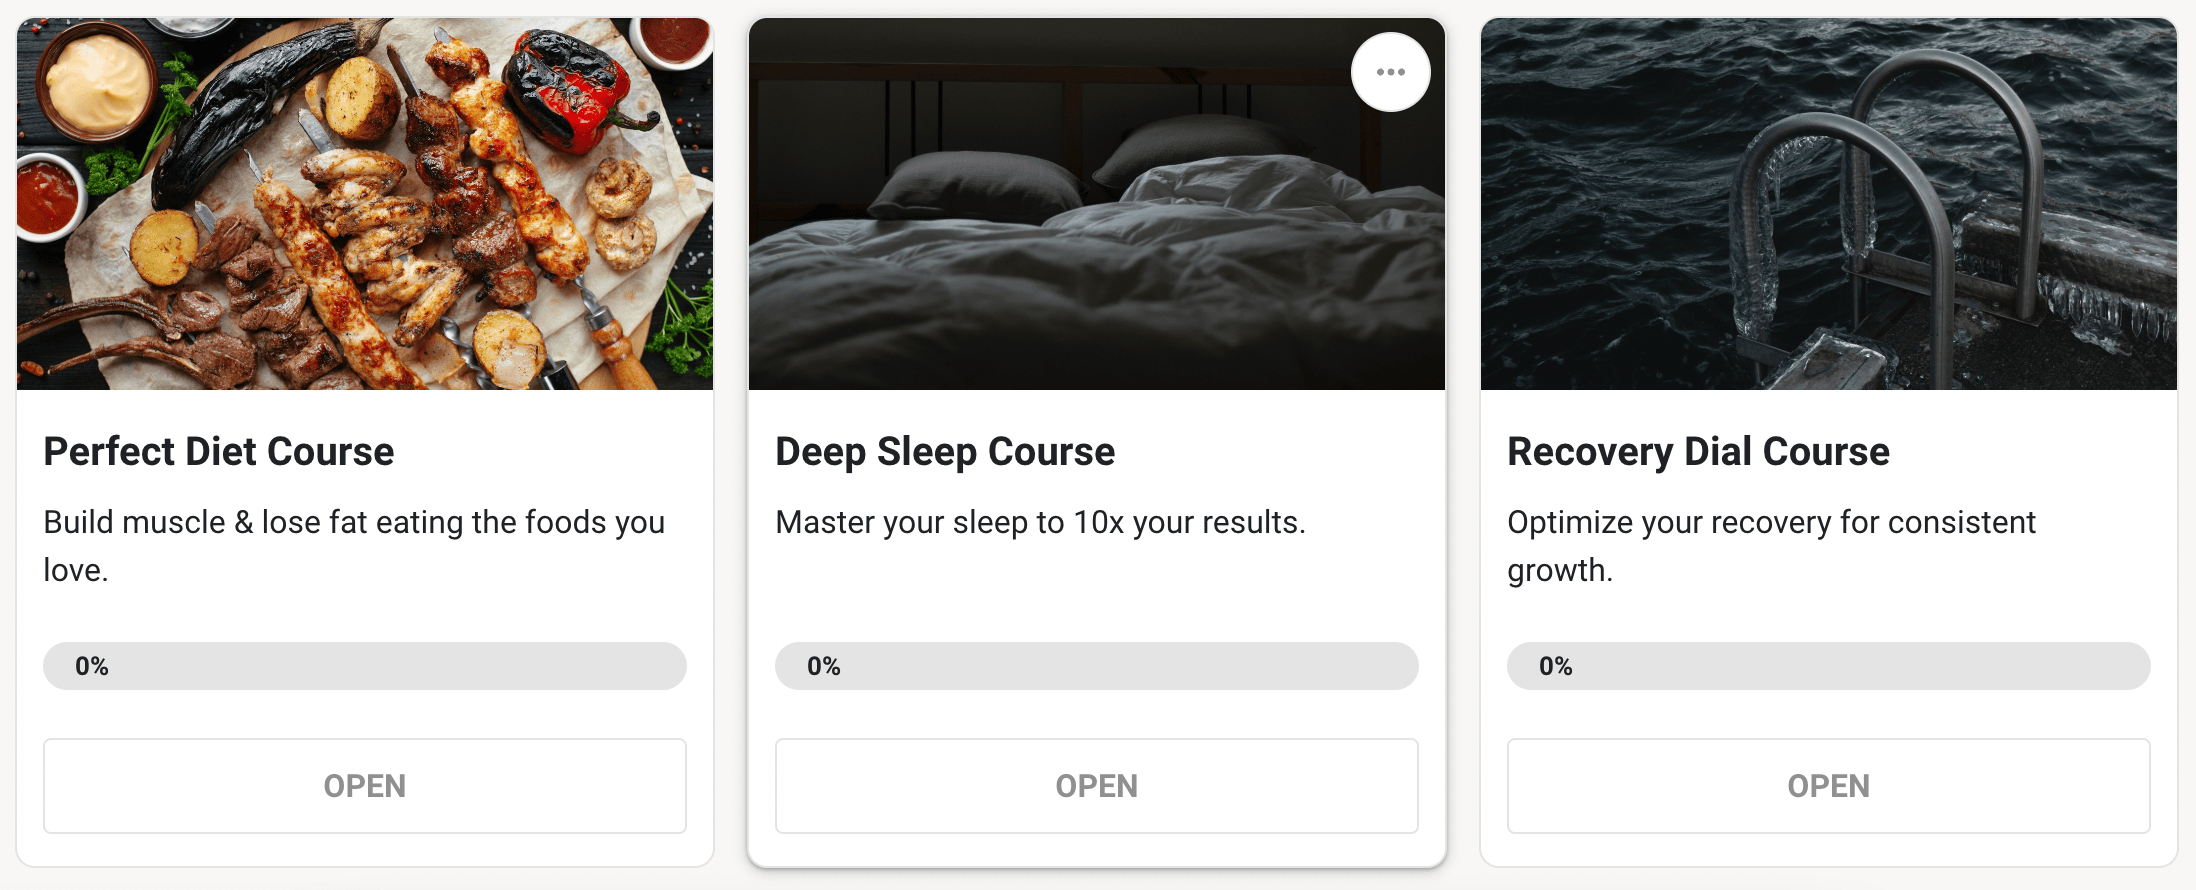
Task: Click the 0% label on Recovery Dial
Action: [1556, 666]
